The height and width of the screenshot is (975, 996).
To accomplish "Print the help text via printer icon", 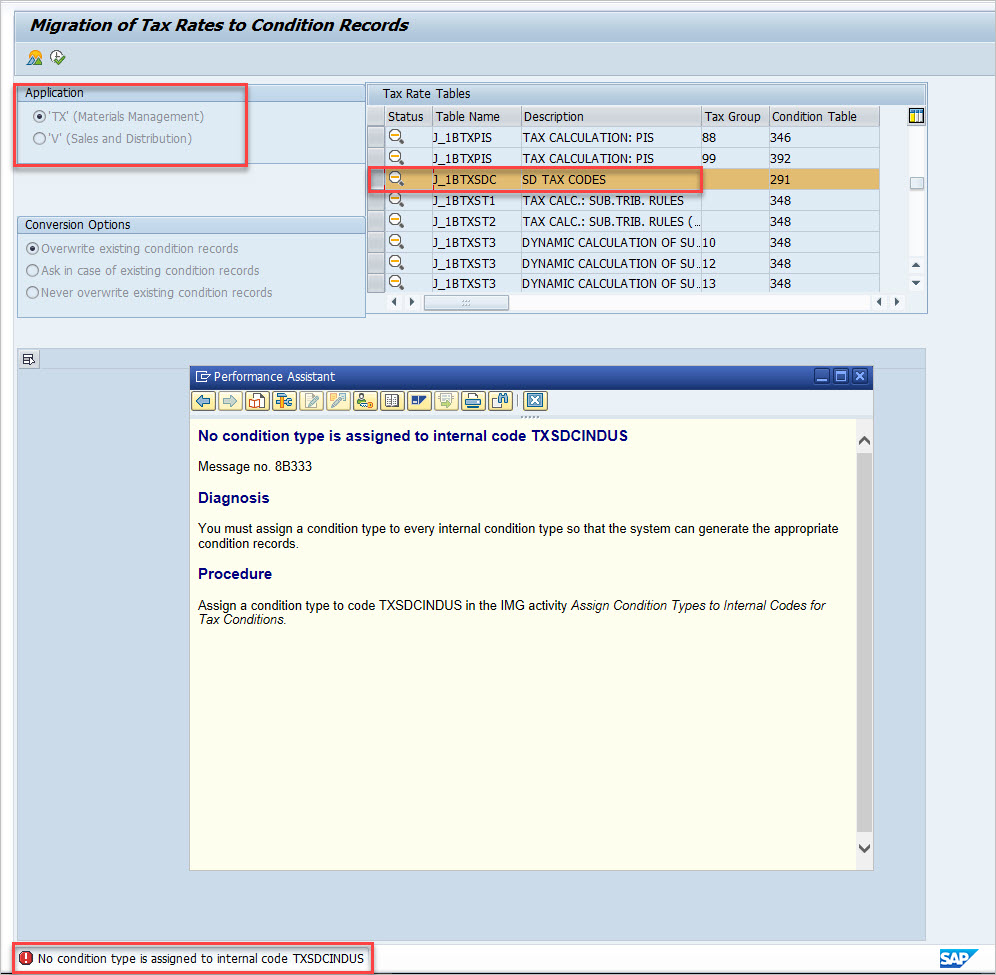I will tap(473, 401).
